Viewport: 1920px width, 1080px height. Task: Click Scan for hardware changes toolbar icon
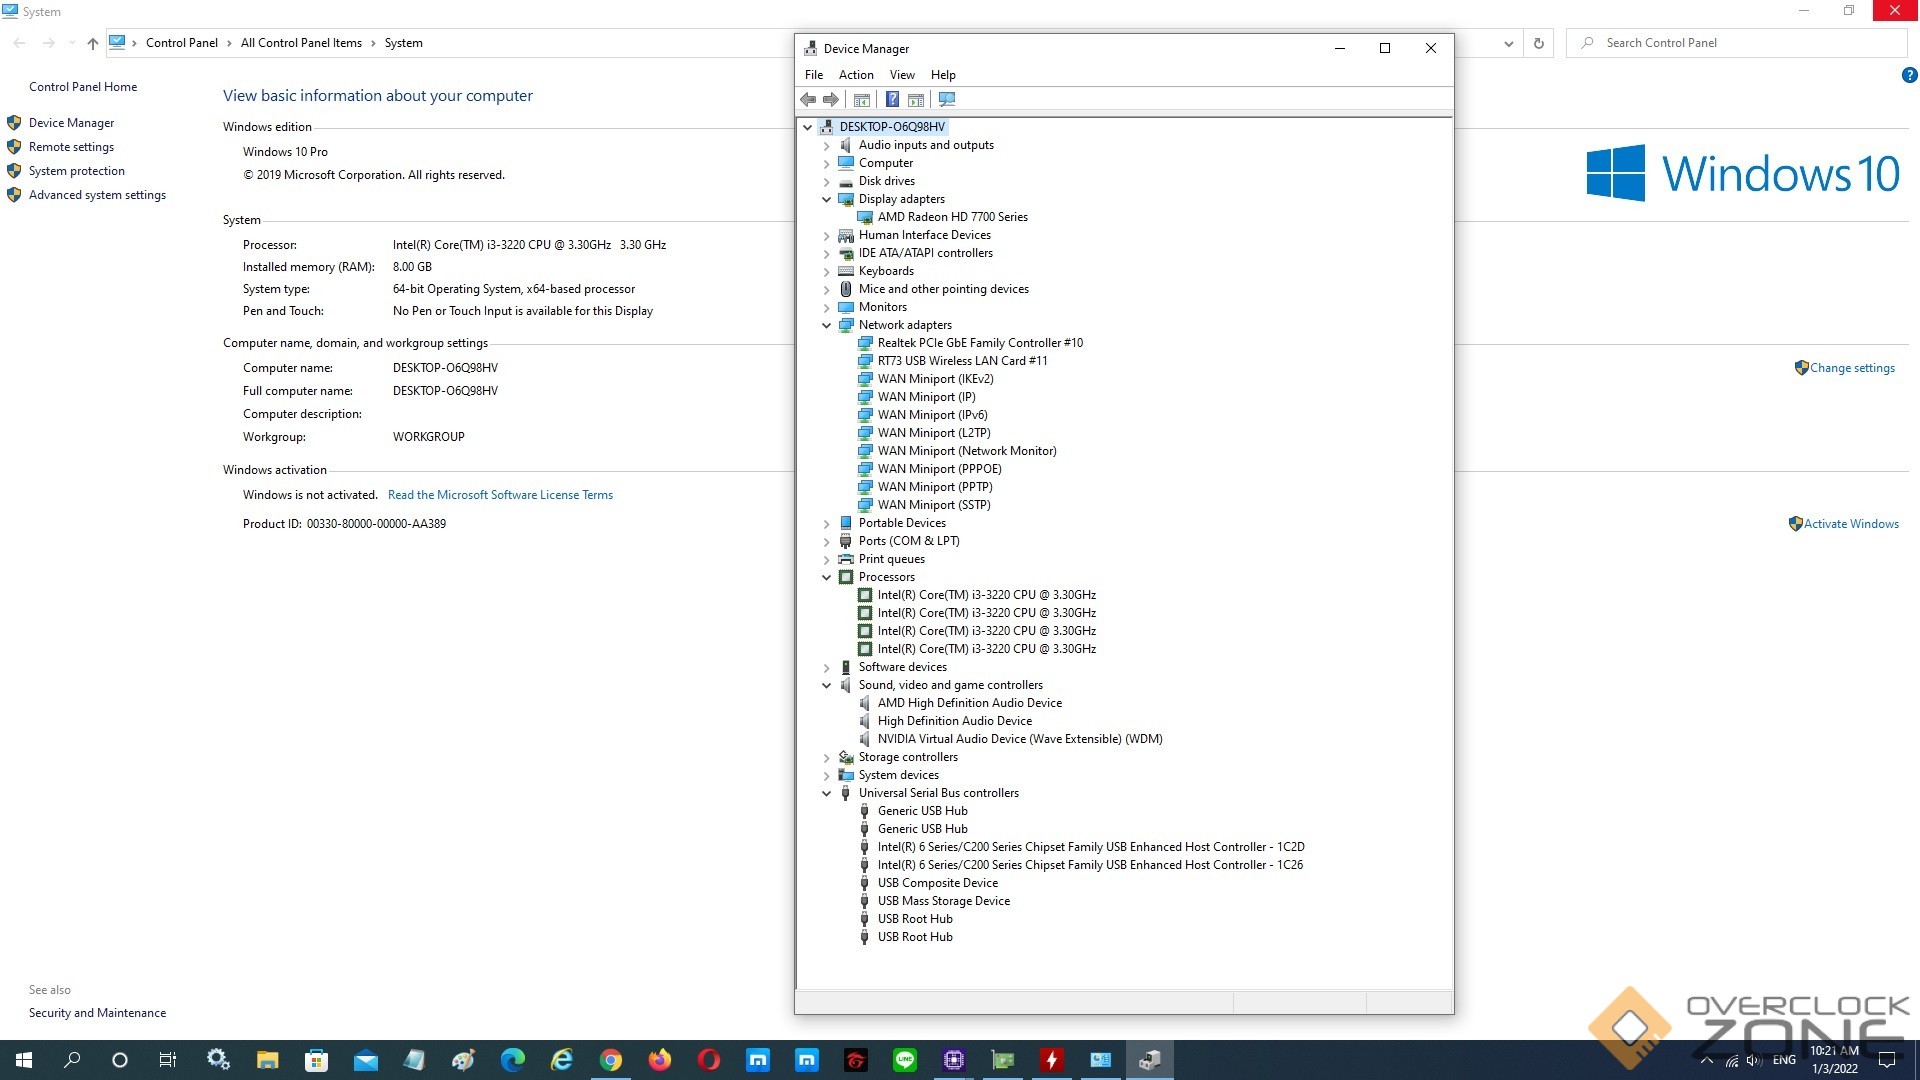click(946, 99)
